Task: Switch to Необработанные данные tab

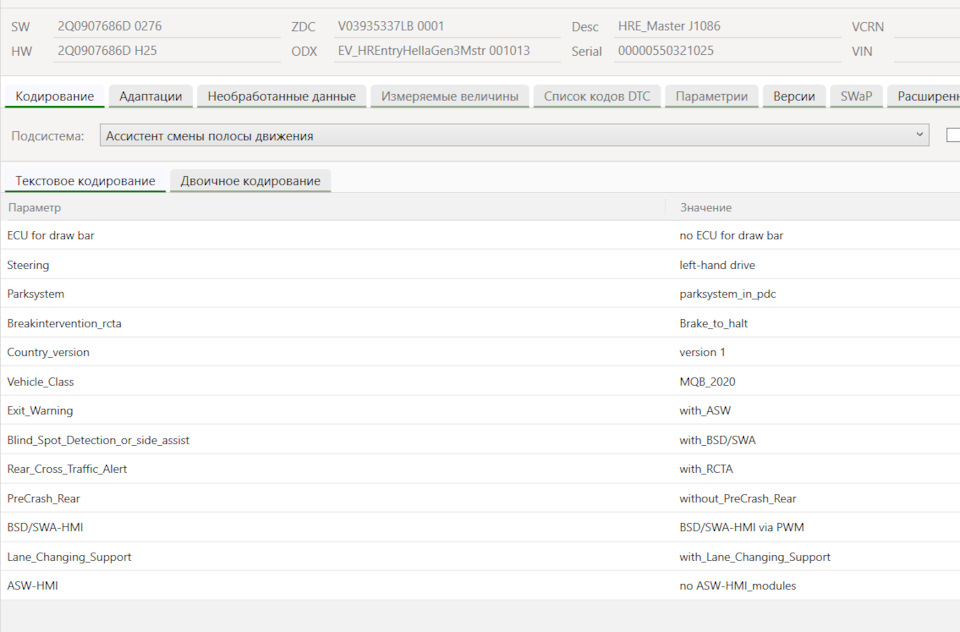Action: point(282,96)
